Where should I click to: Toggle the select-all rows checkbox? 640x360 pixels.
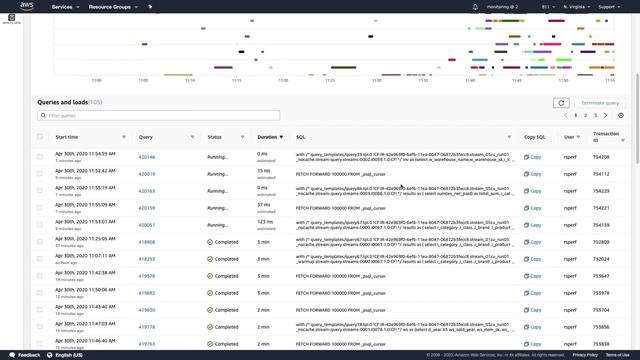(x=40, y=137)
